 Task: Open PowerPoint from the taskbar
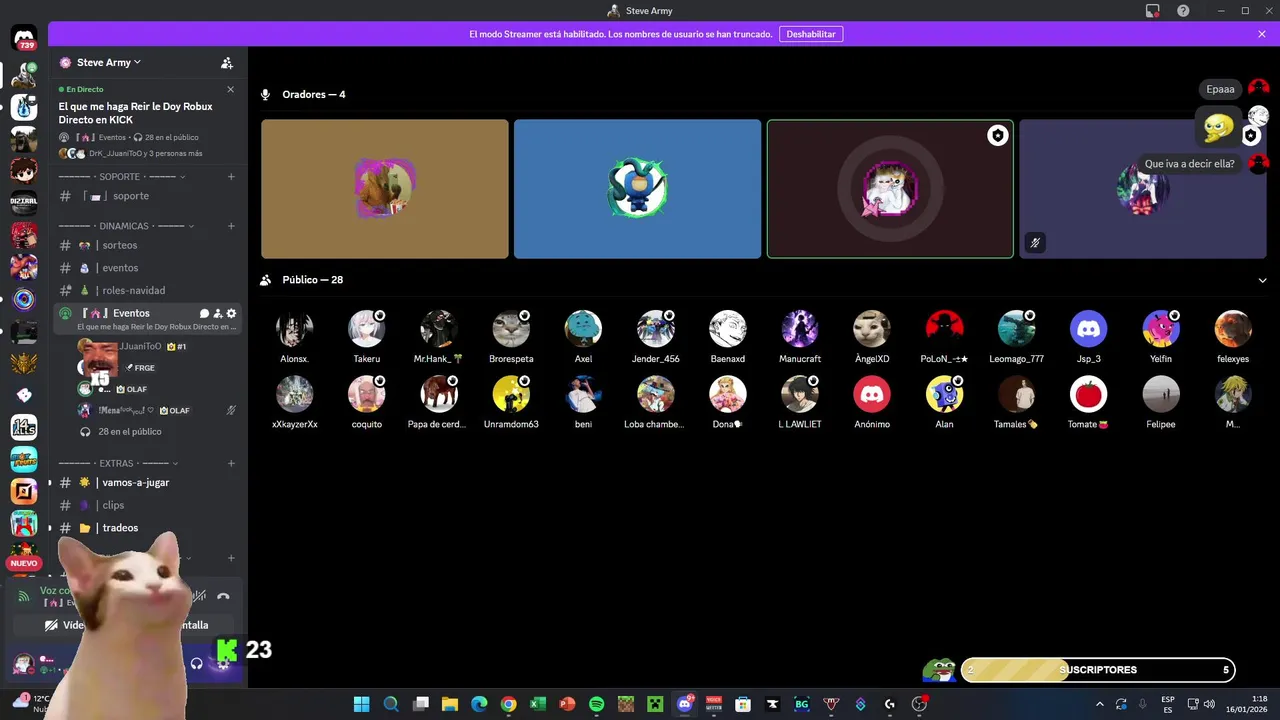click(x=567, y=704)
